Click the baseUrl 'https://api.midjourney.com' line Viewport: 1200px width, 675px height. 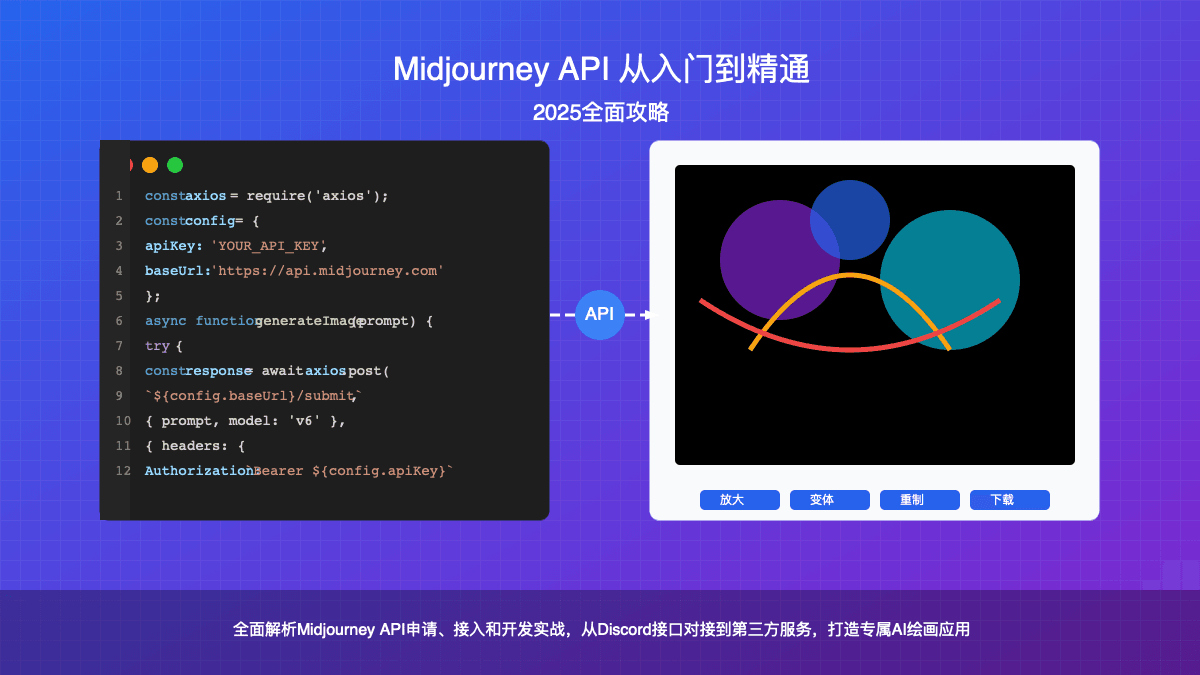pos(294,271)
